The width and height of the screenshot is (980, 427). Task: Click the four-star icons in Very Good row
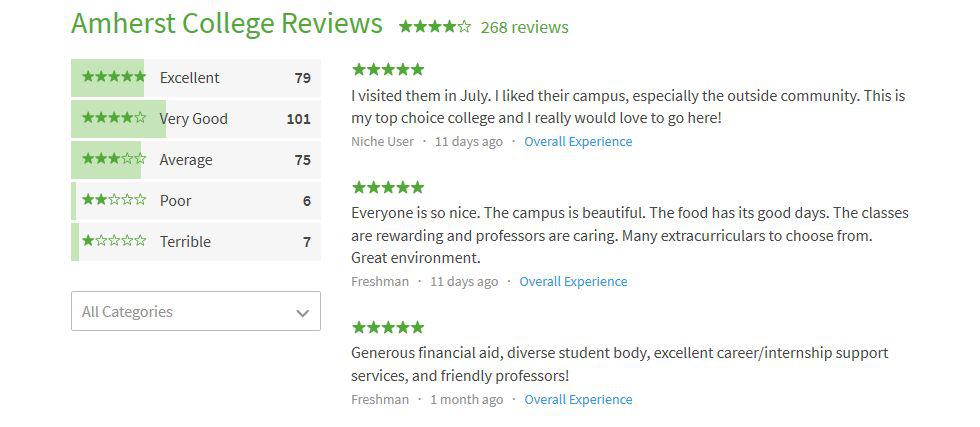point(113,118)
